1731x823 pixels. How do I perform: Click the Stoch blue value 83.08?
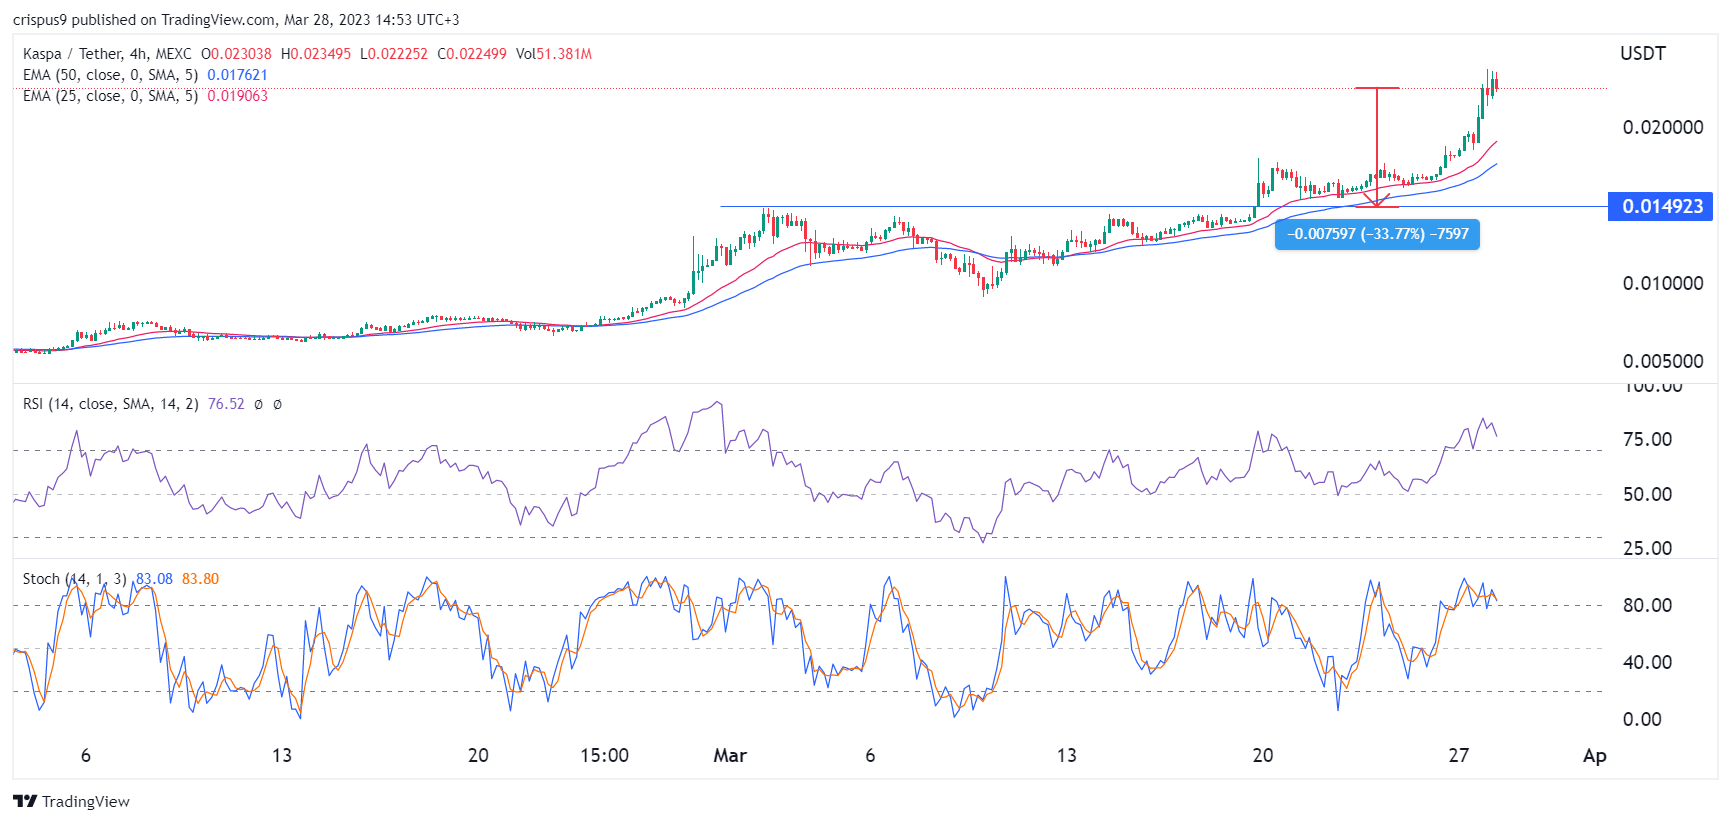(154, 579)
